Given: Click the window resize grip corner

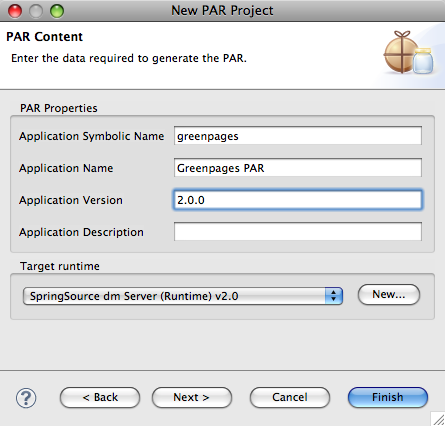Looking at the screenshot, I should [438, 419].
